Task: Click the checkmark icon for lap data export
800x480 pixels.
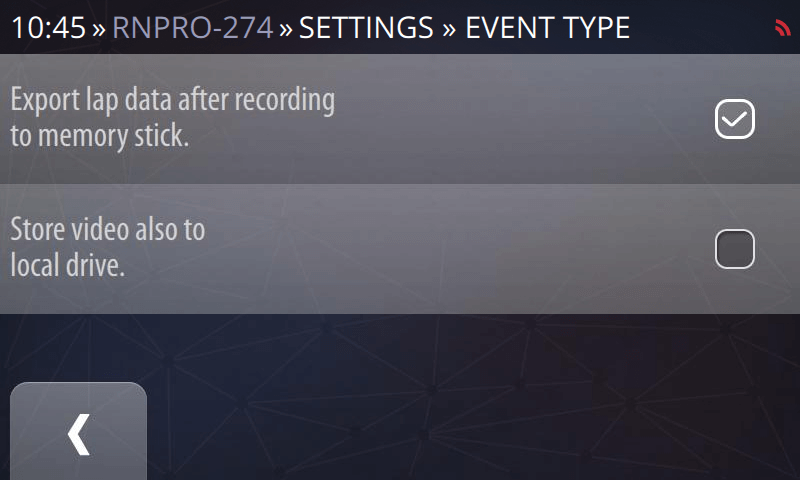Action: (735, 120)
